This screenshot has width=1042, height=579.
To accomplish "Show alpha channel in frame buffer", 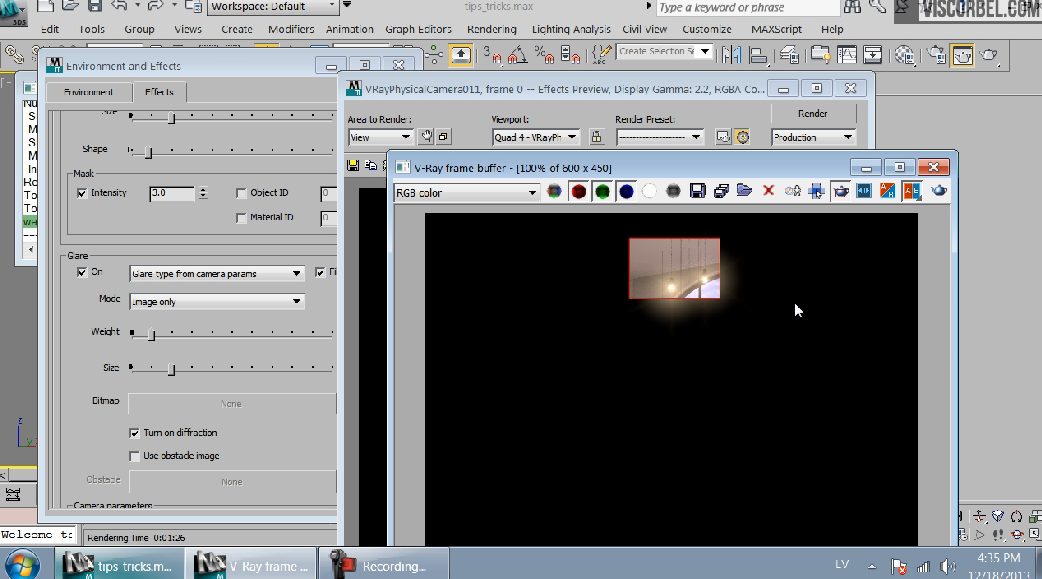I will point(649,192).
